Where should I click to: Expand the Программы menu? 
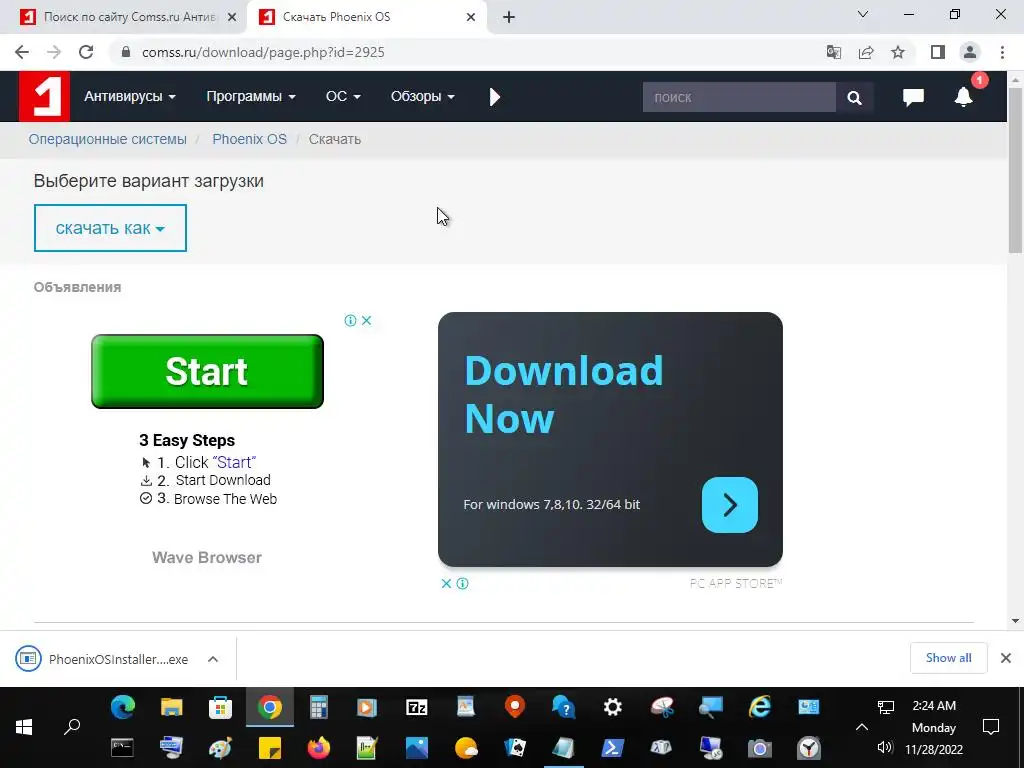(x=251, y=97)
